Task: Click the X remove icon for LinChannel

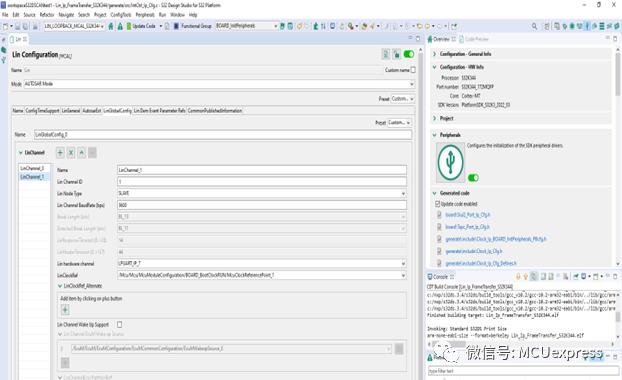Action: [71, 153]
